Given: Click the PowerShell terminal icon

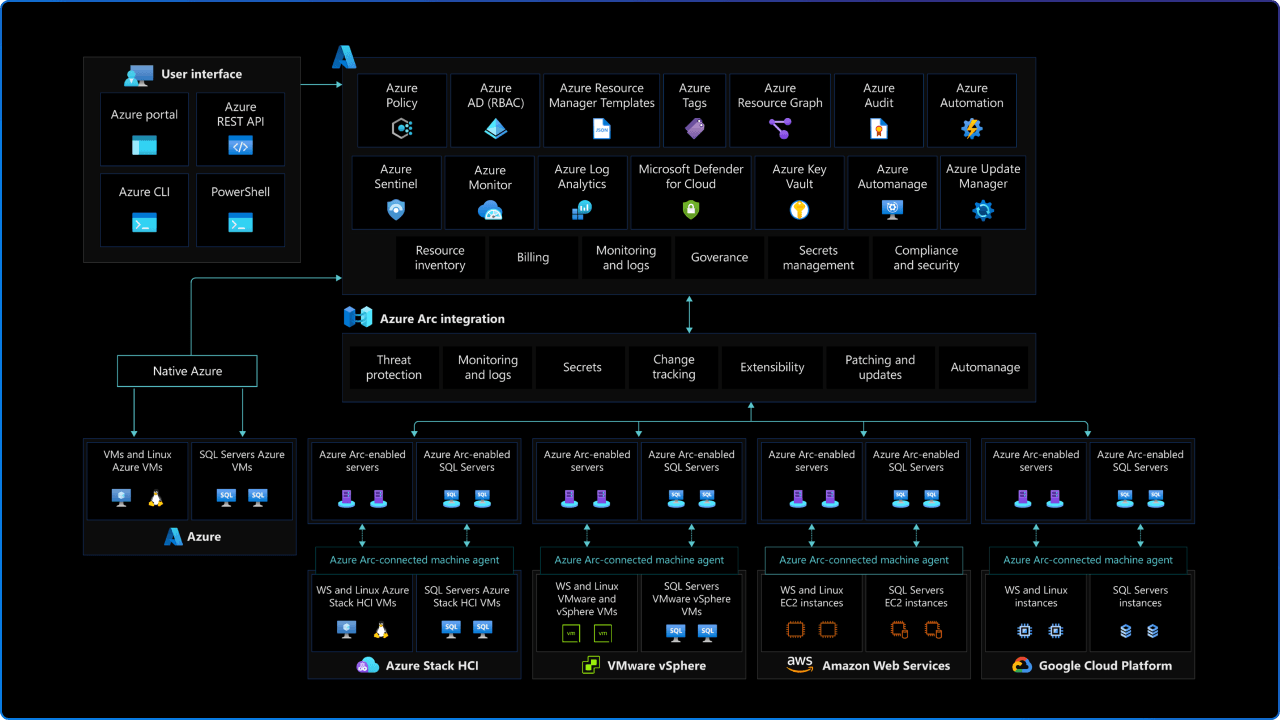Looking at the screenshot, I should (x=240, y=223).
